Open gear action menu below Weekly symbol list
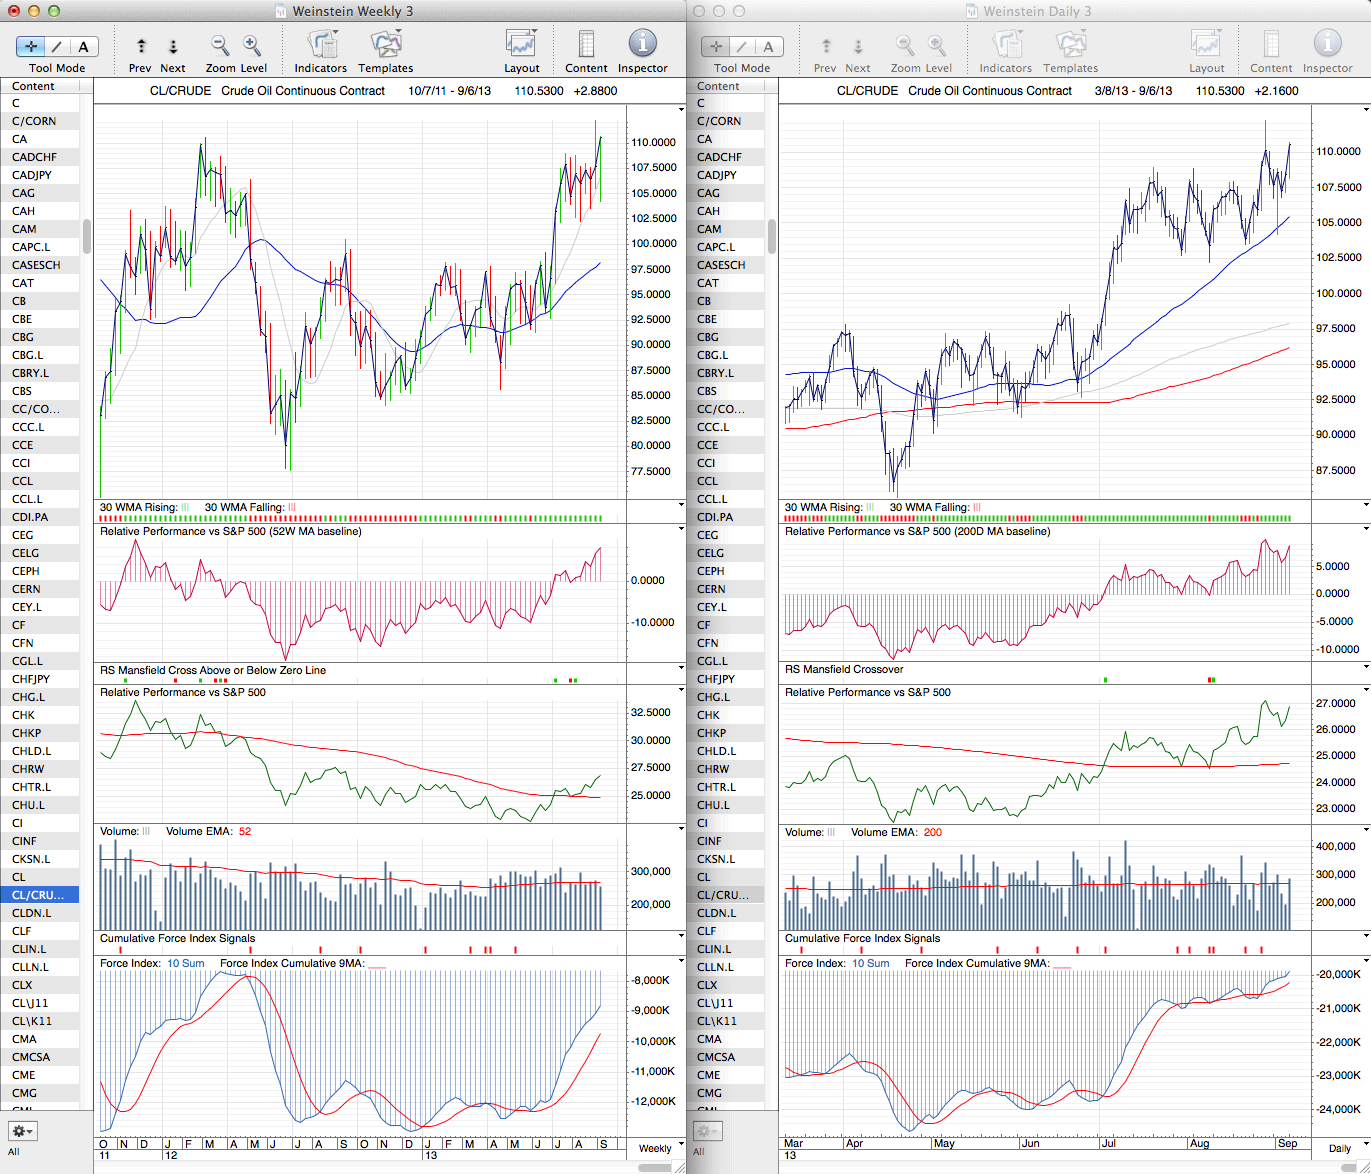The width and height of the screenshot is (1371, 1174). pos(22,1131)
